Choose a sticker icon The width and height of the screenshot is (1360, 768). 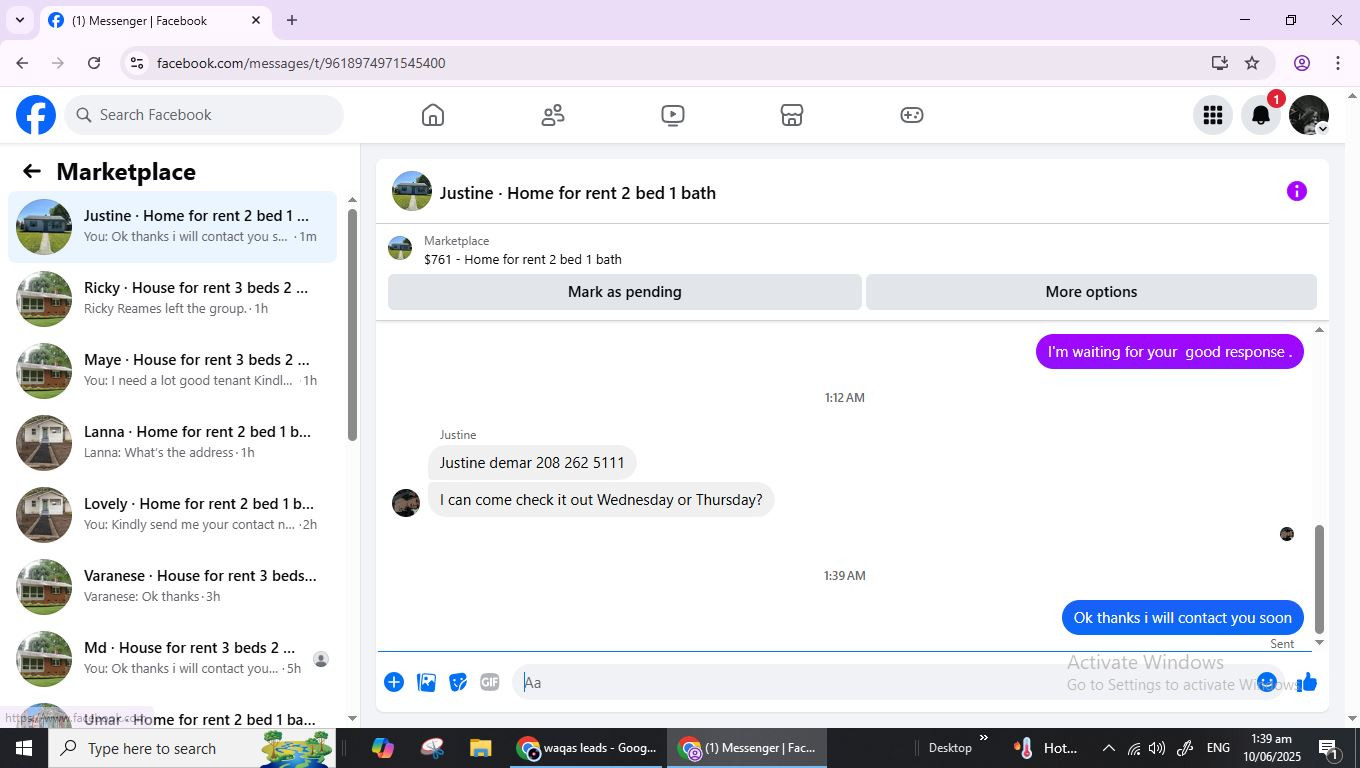click(458, 682)
